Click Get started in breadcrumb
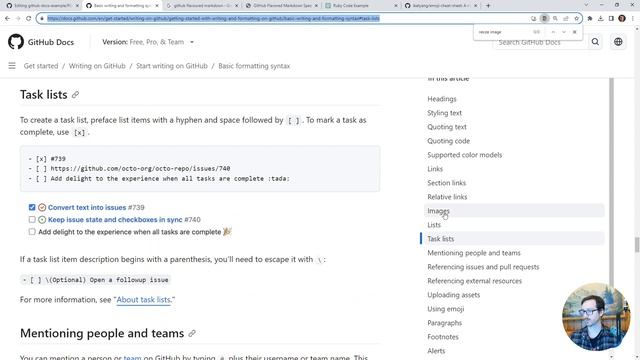 [41, 66]
